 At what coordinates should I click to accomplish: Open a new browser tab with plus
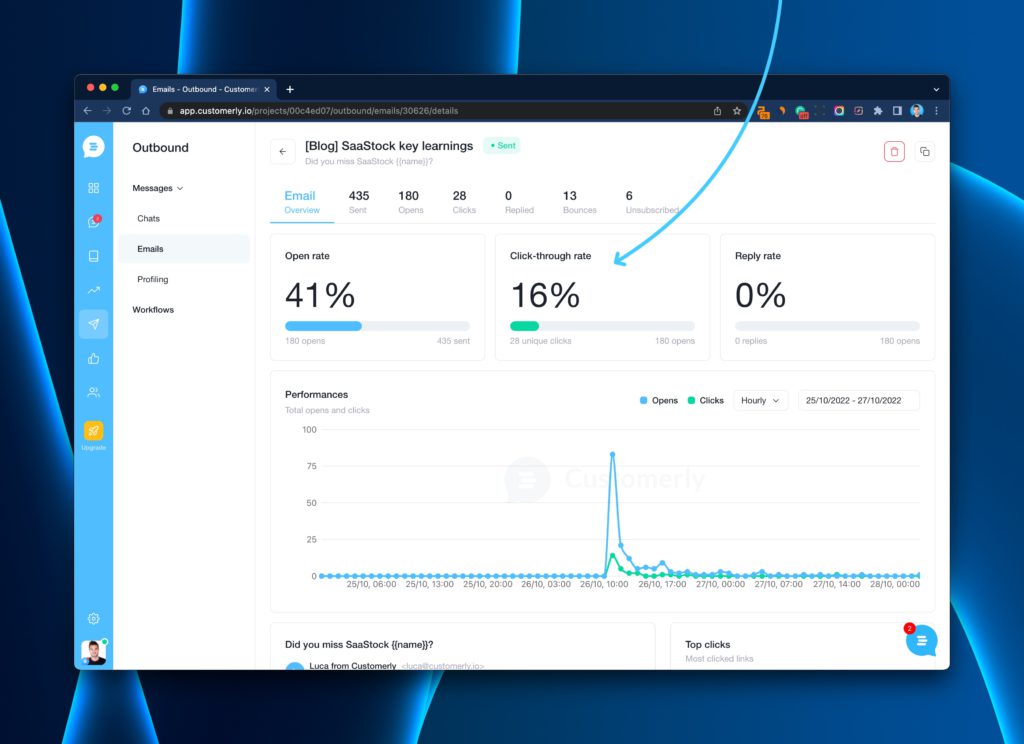(290, 89)
